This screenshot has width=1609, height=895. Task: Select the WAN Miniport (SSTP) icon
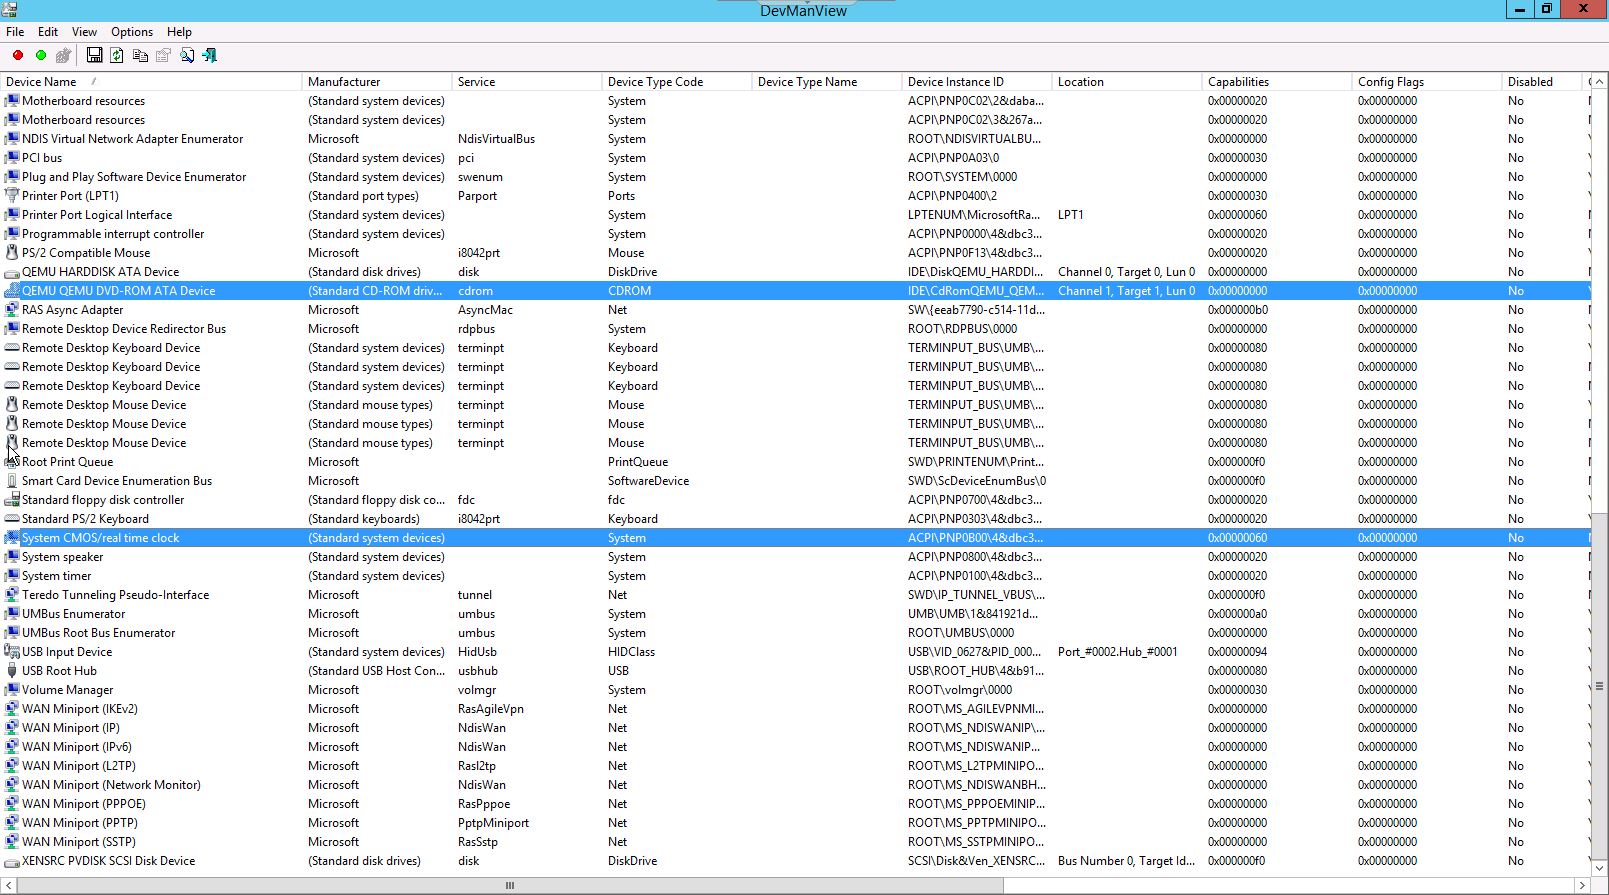(12, 842)
